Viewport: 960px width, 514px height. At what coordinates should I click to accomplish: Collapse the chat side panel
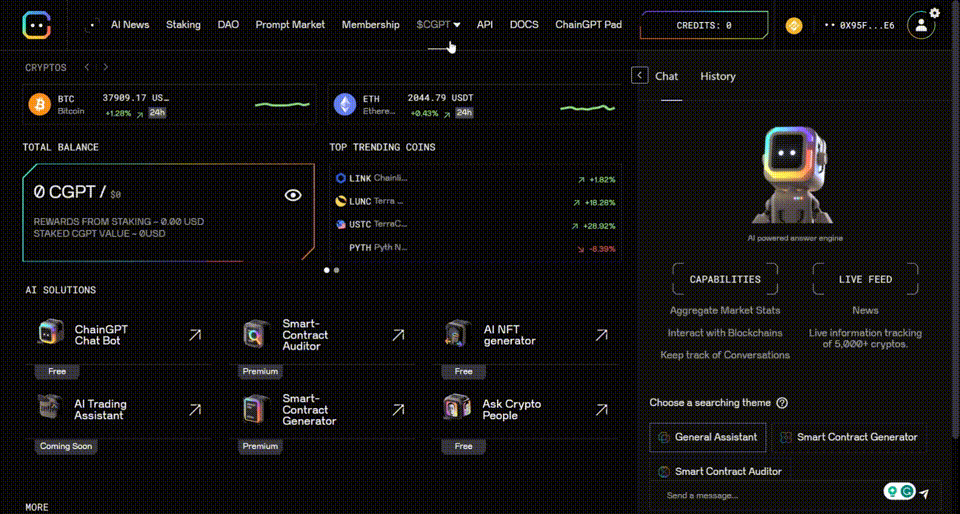(640, 75)
